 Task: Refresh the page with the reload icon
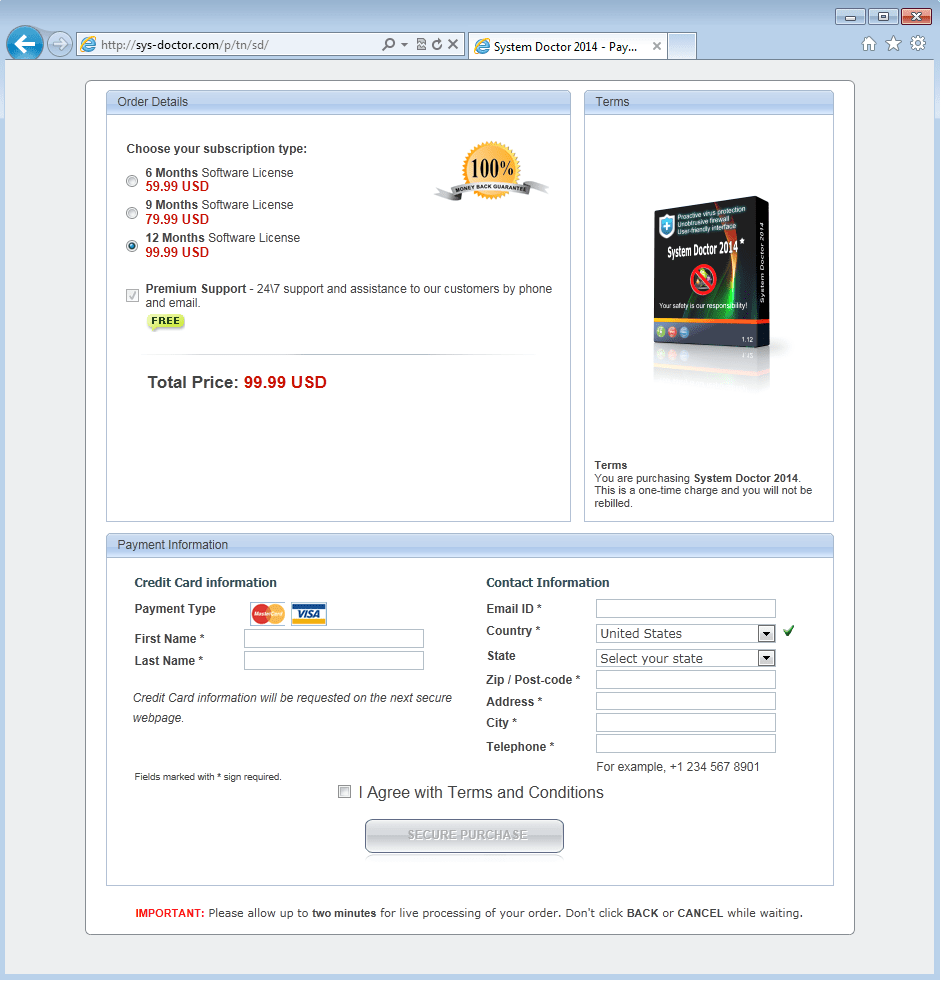[x=437, y=44]
